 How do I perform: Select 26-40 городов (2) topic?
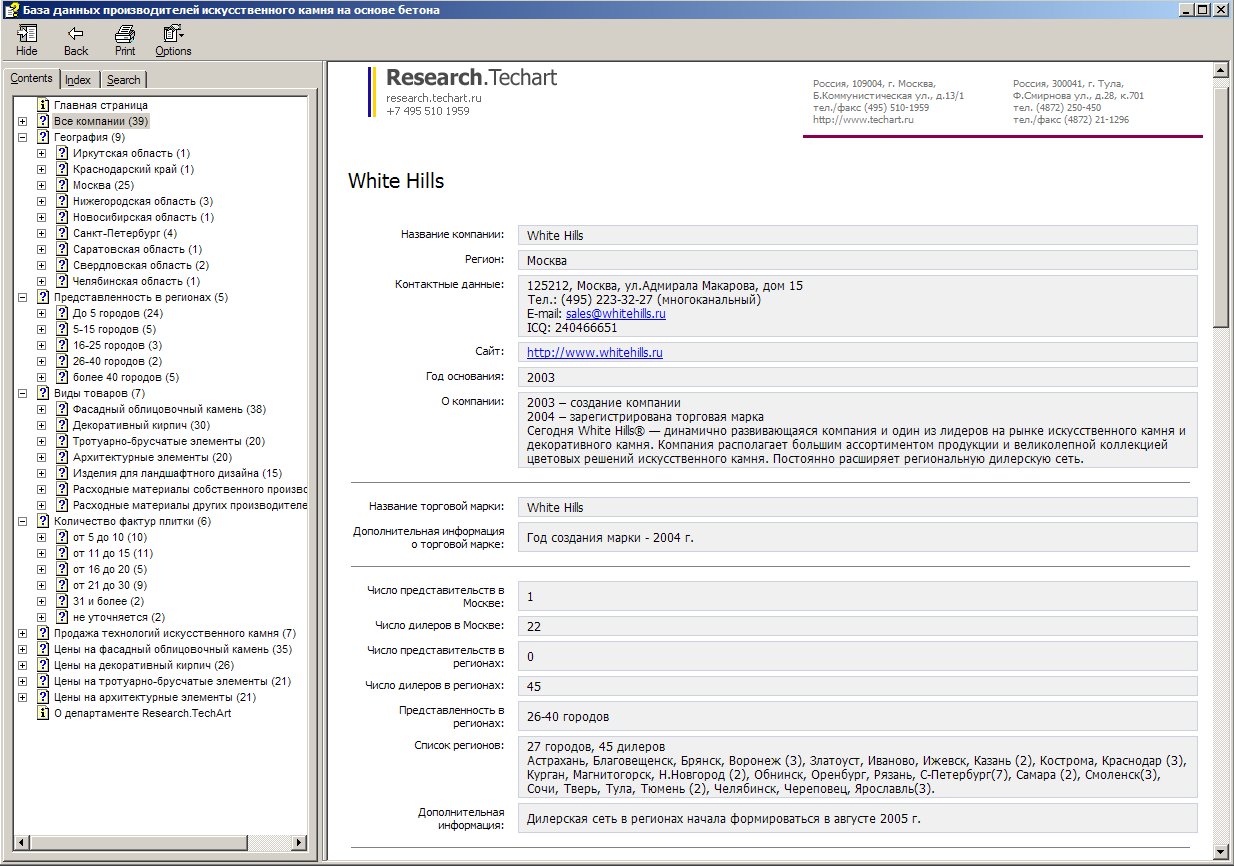click(117, 361)
